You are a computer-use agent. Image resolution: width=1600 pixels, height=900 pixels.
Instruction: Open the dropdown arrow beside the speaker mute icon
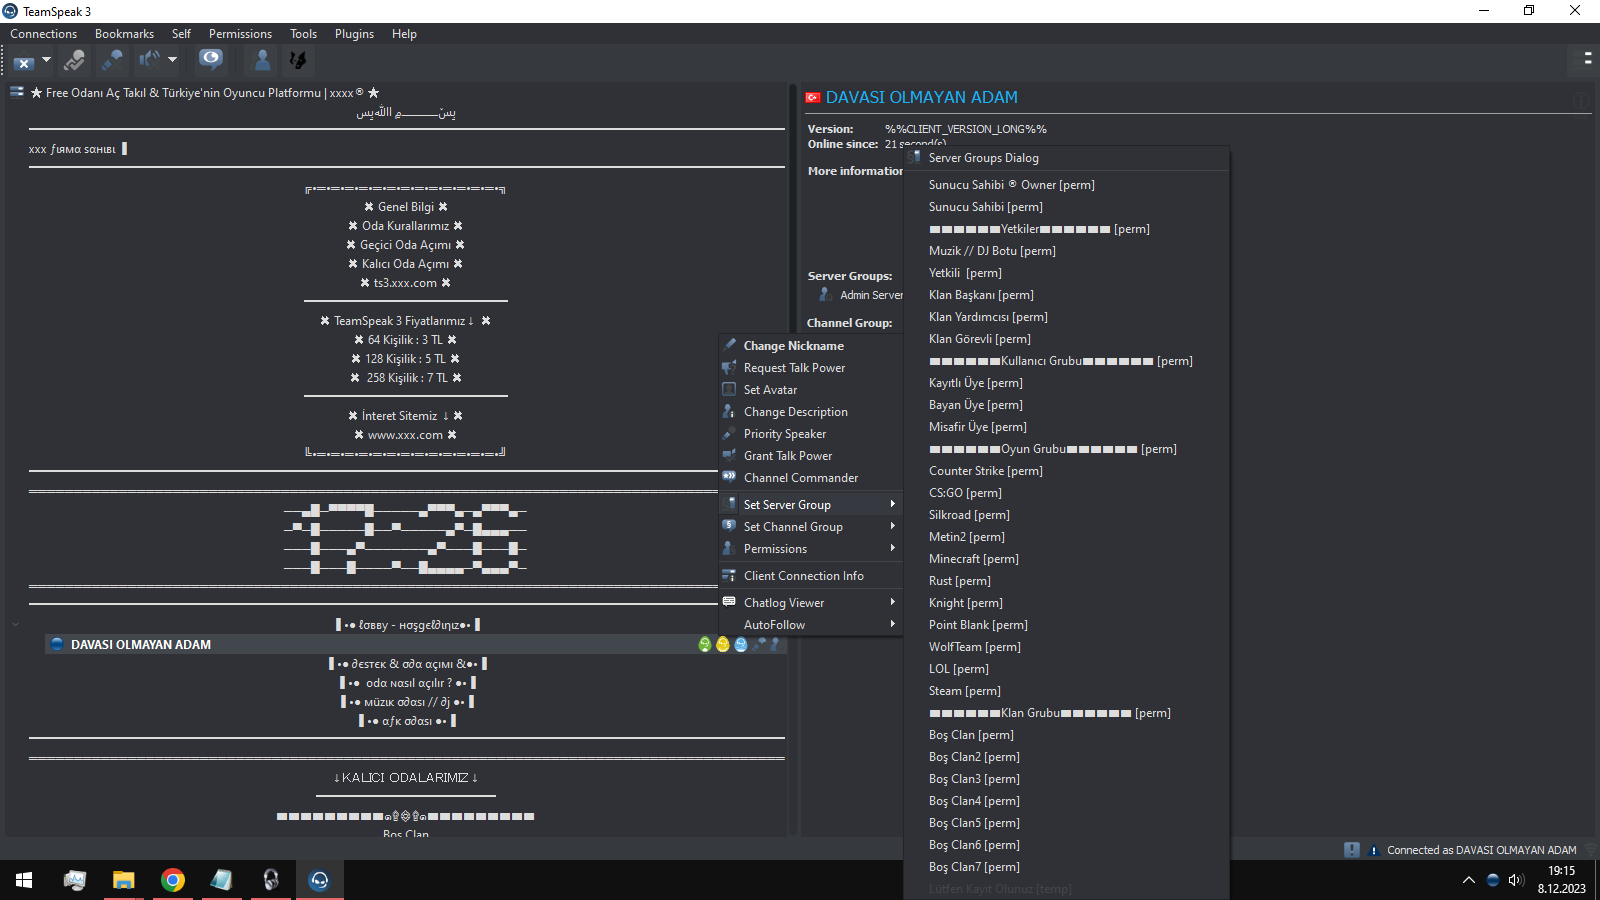[172, 60]
